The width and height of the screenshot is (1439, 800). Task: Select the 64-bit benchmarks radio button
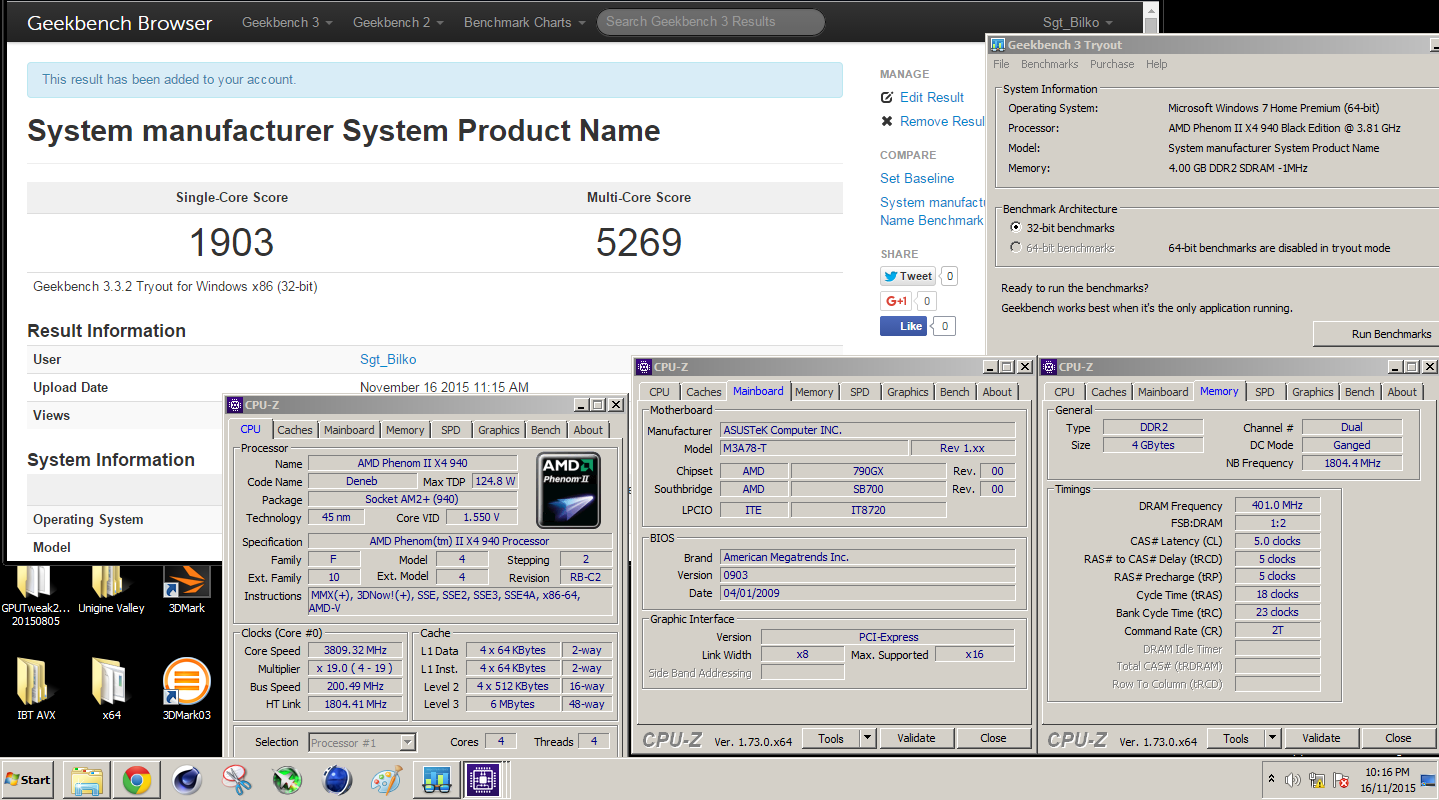point(1016,248)
